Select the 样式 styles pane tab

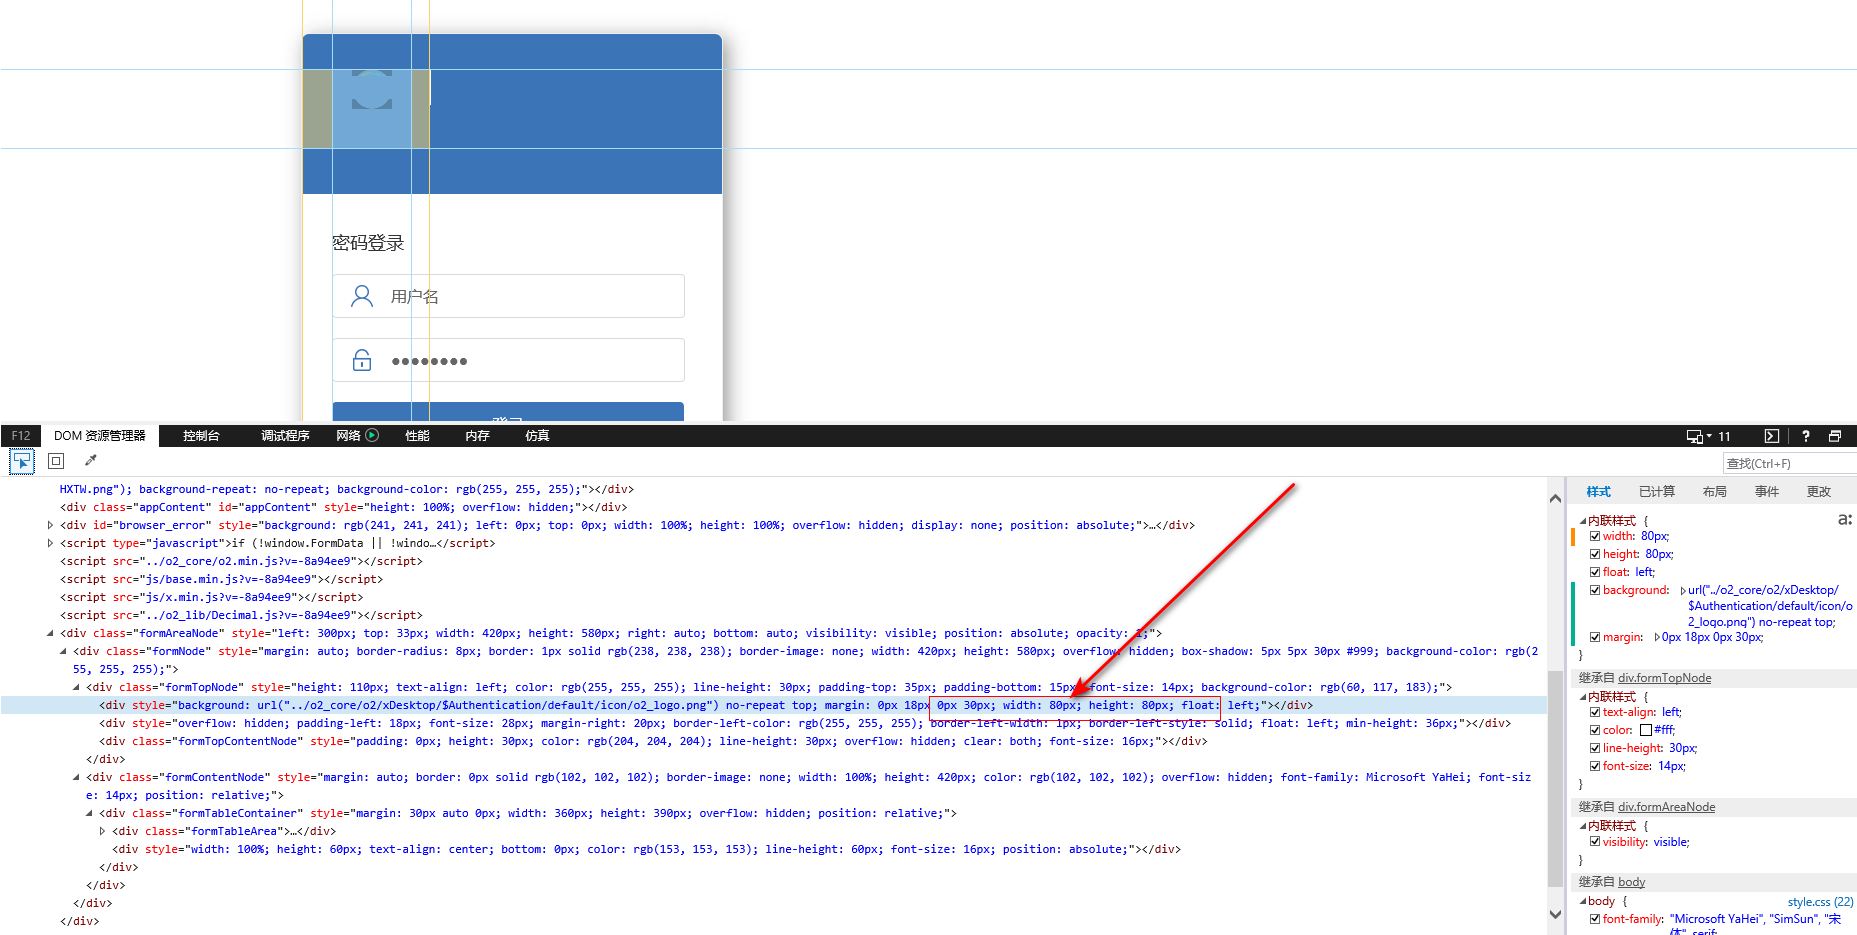point(1598,492)
